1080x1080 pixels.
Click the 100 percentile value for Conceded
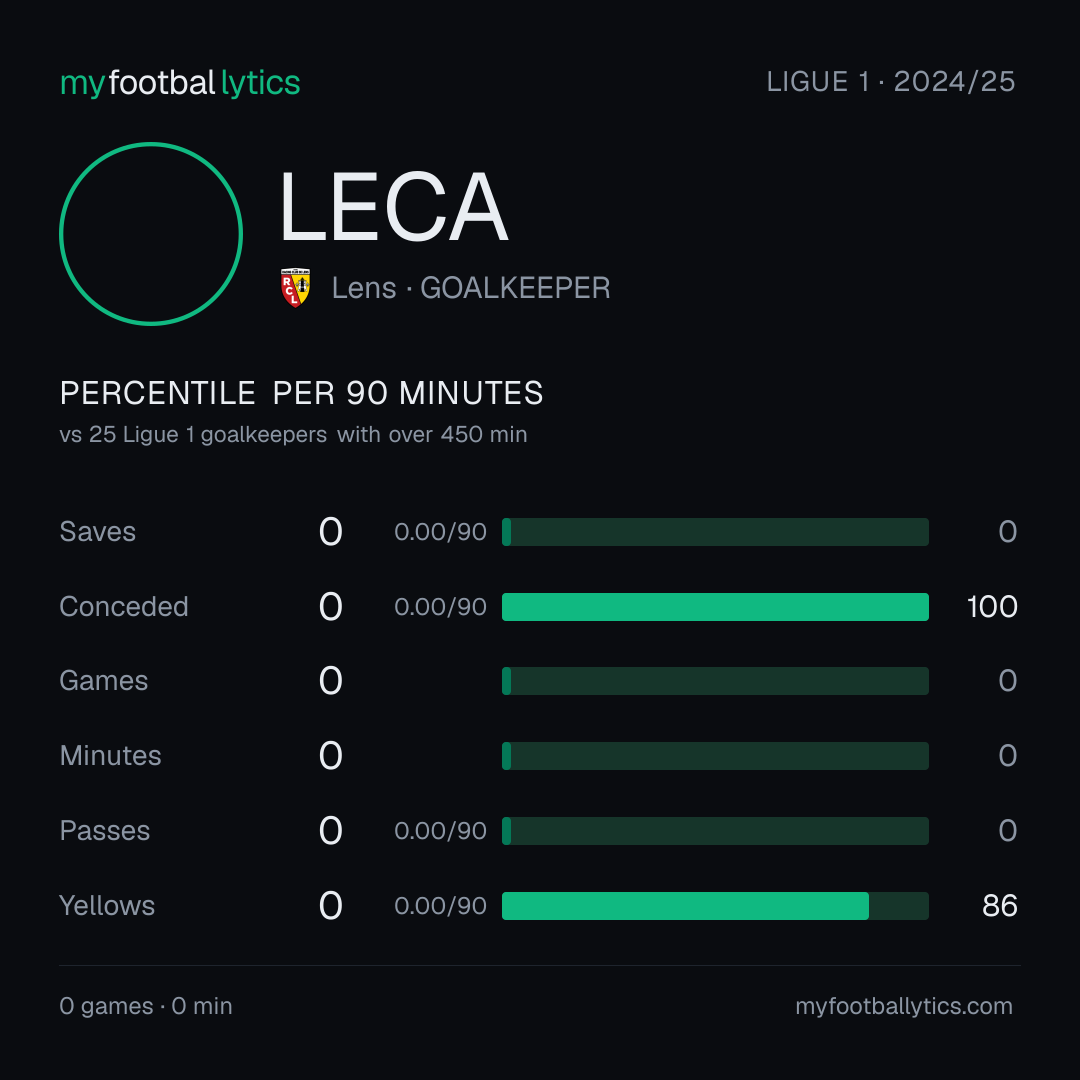(x=992, y=607)
